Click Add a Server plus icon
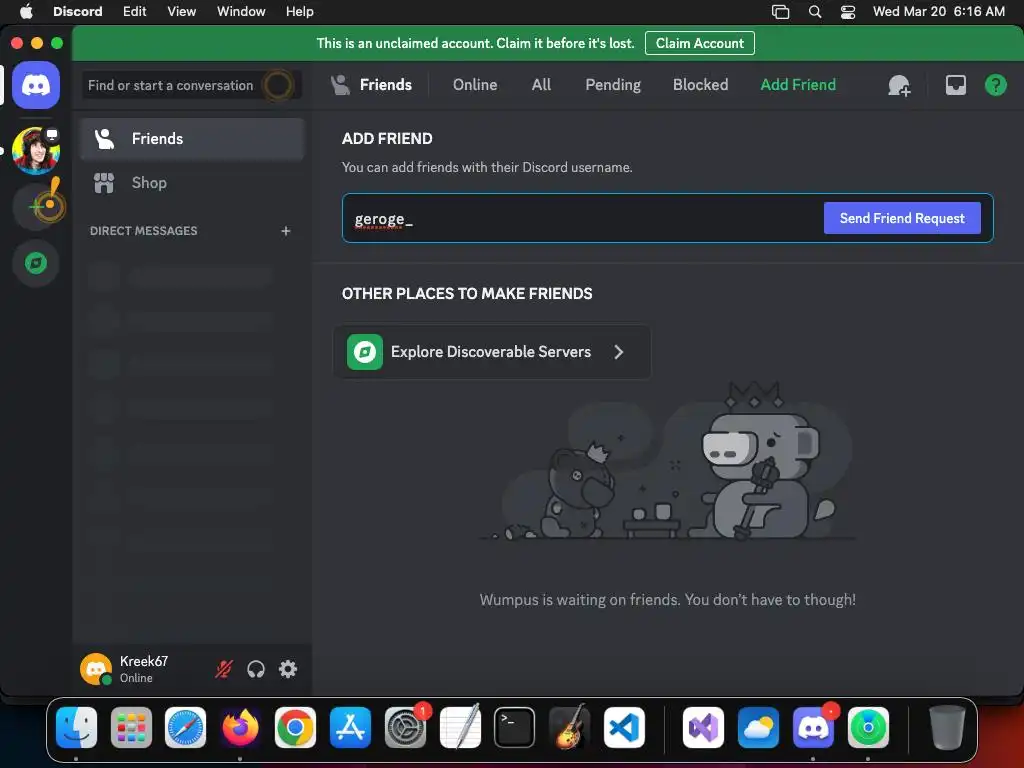The width and height of the screenshot is (1024, 768). point(38,207)
